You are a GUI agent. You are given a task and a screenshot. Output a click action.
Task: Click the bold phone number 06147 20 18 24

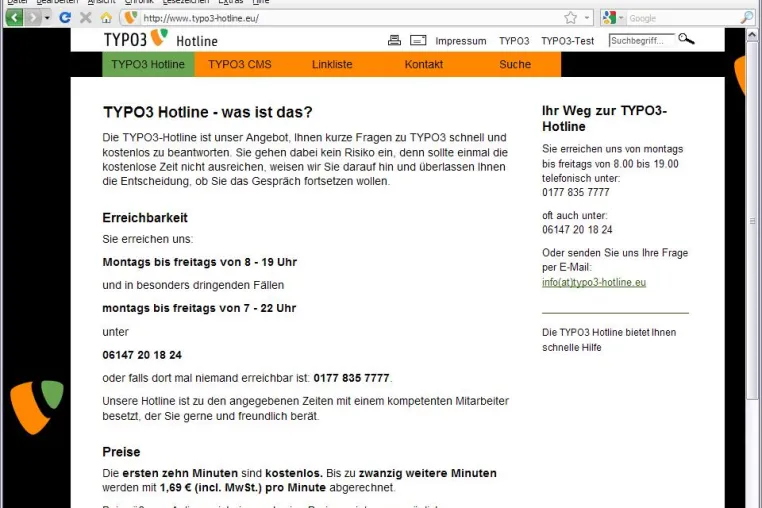(x=142, y=355)
